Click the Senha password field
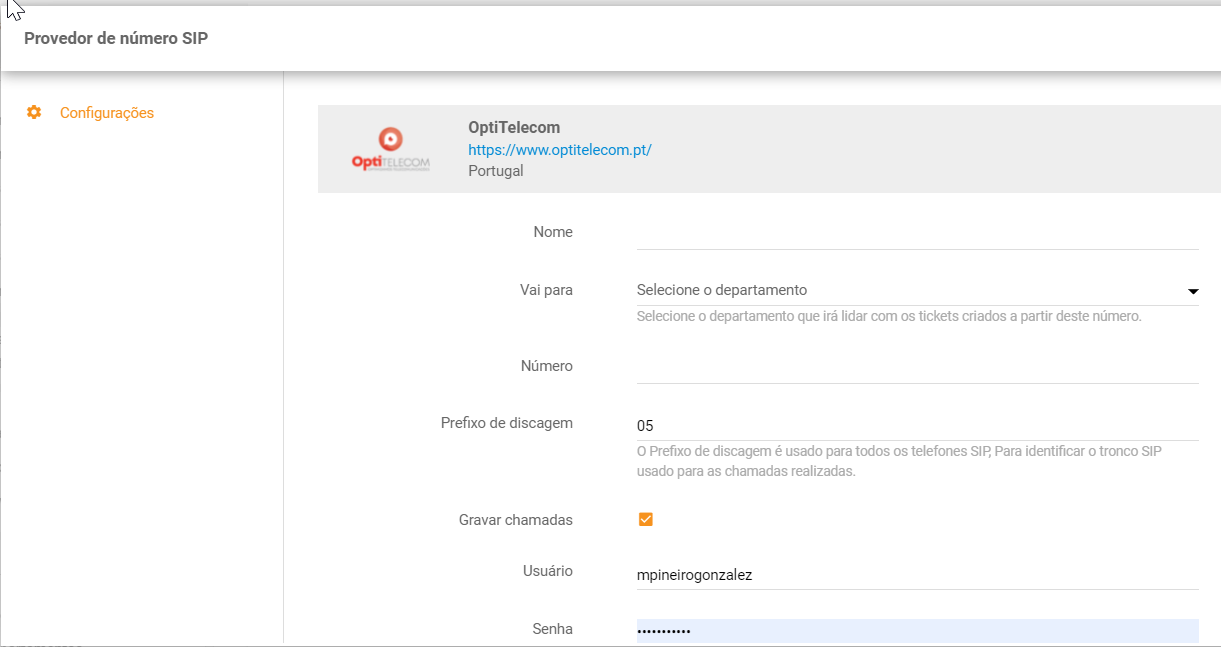 (x=917, y=631)
